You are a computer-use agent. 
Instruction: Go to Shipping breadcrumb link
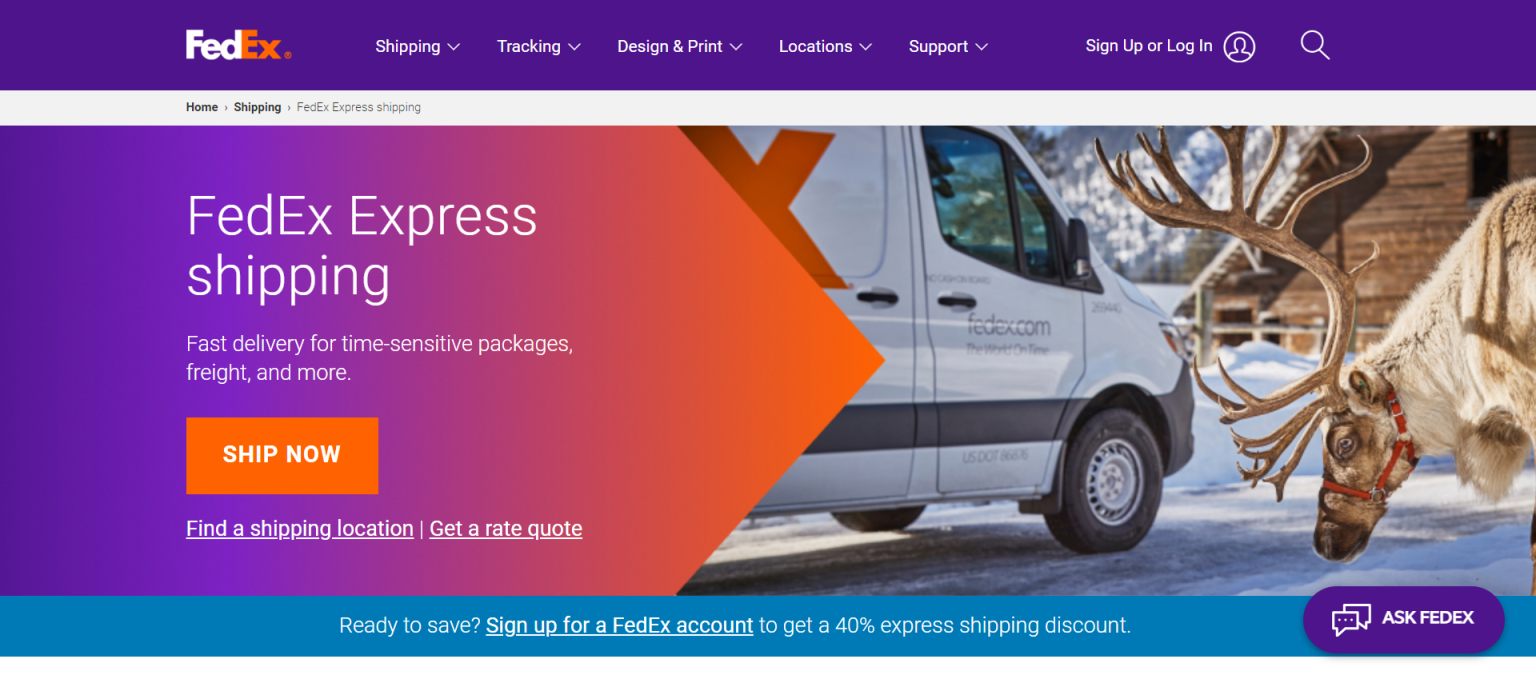point(257,107)
